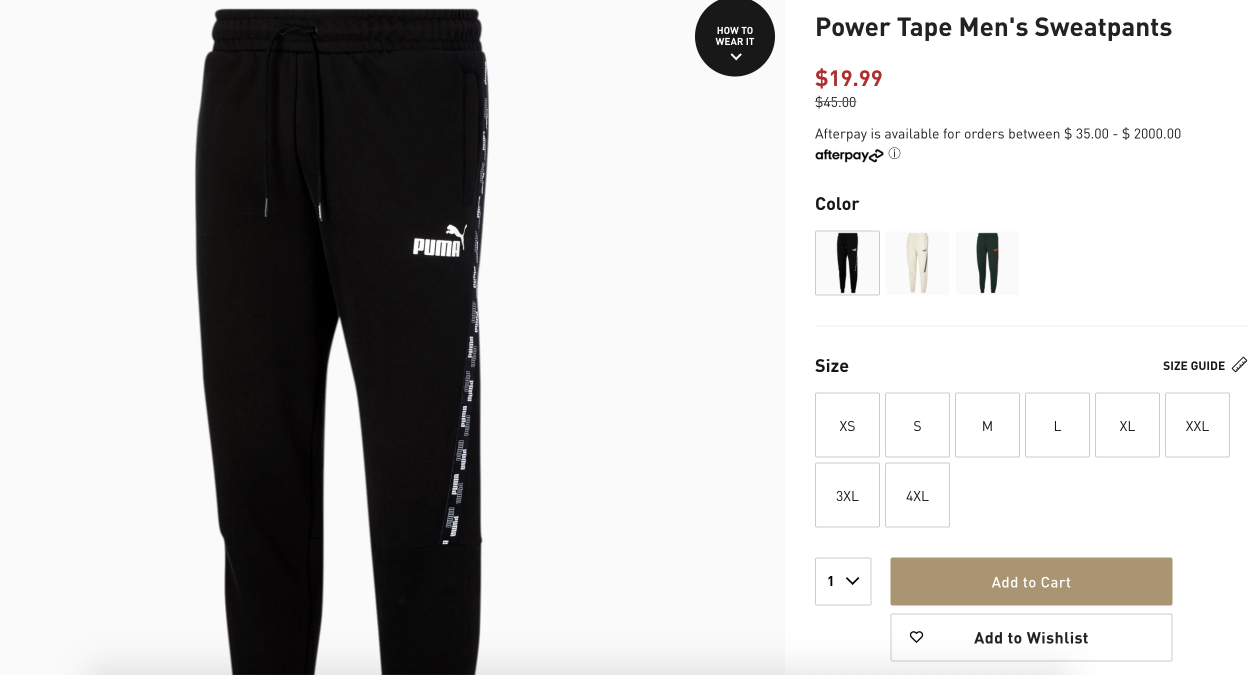Select size XS
Viewport: 1260px width, 675px height.
pyautogui.click(x=847, y=425)
